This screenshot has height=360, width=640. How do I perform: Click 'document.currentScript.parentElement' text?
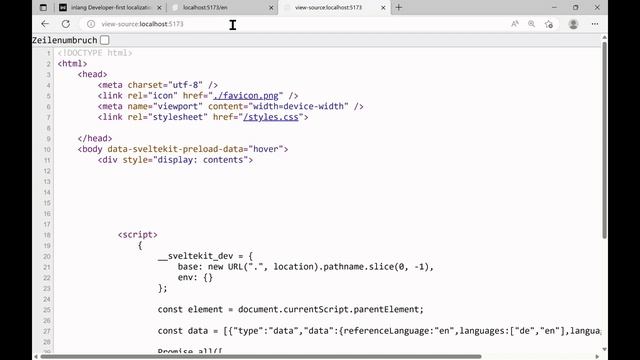[x=329, y=309]
